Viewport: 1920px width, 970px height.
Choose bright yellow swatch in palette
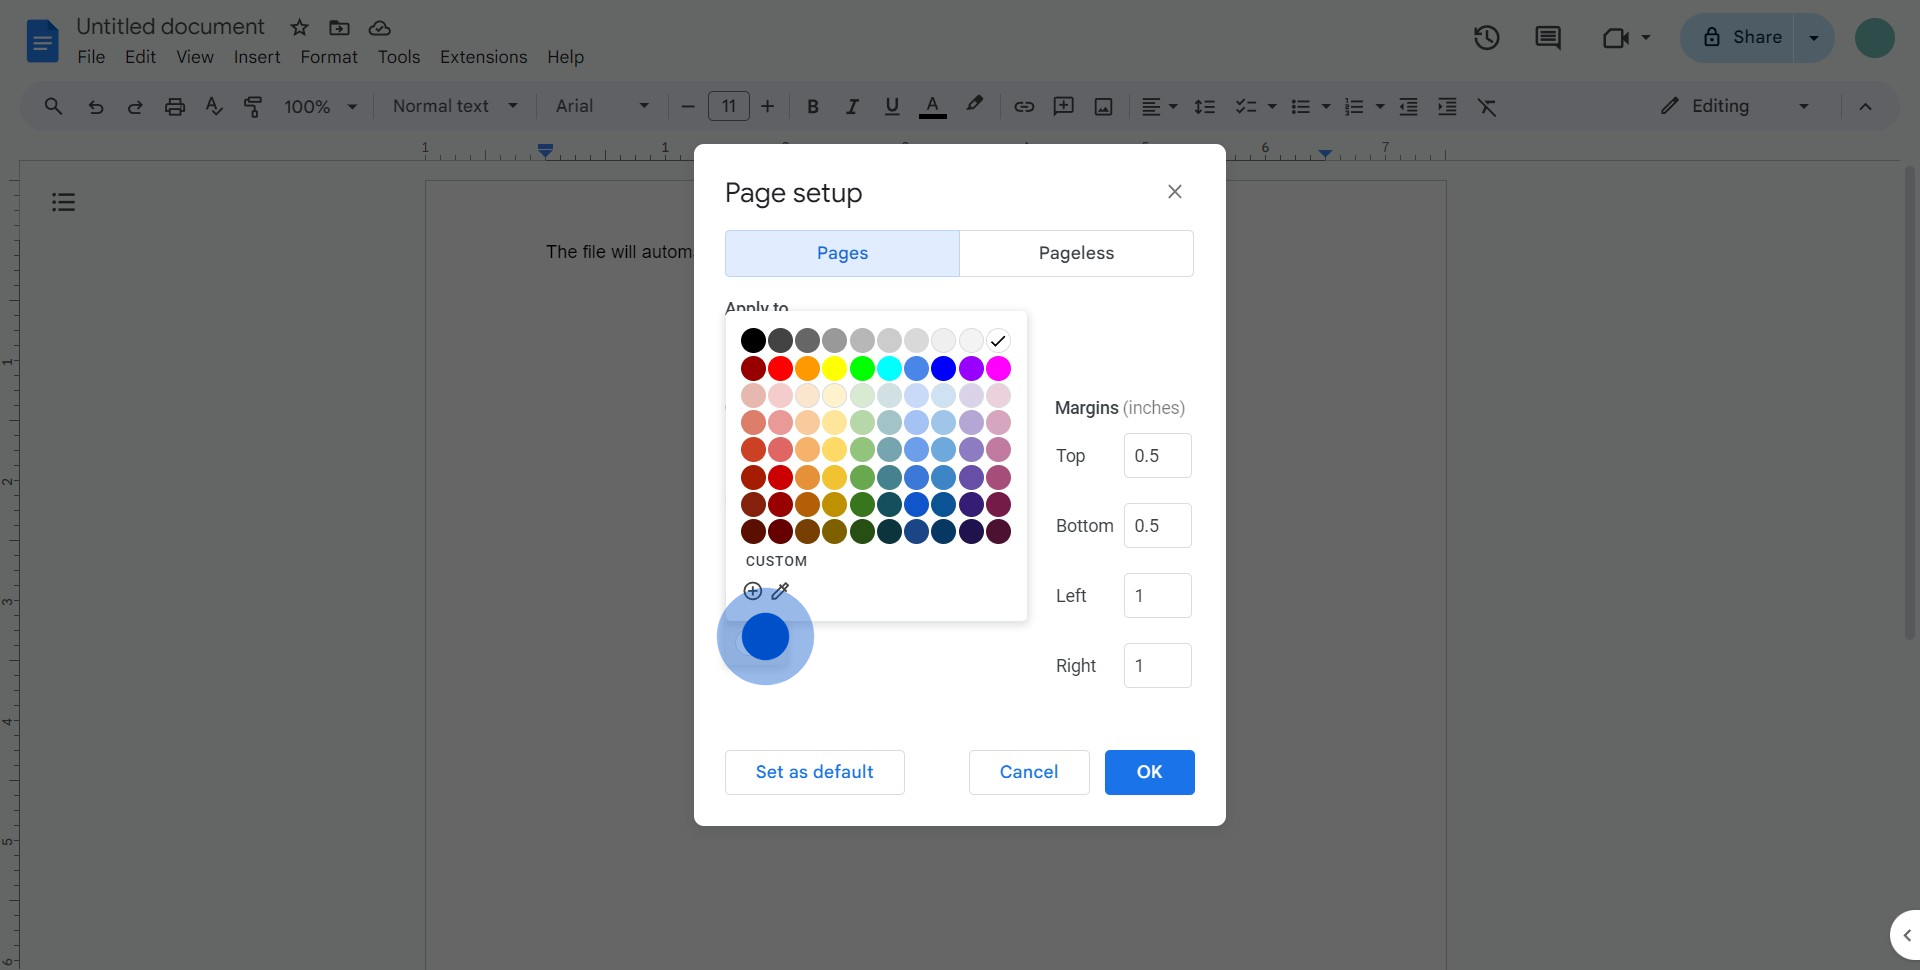[x=835, y=368]
